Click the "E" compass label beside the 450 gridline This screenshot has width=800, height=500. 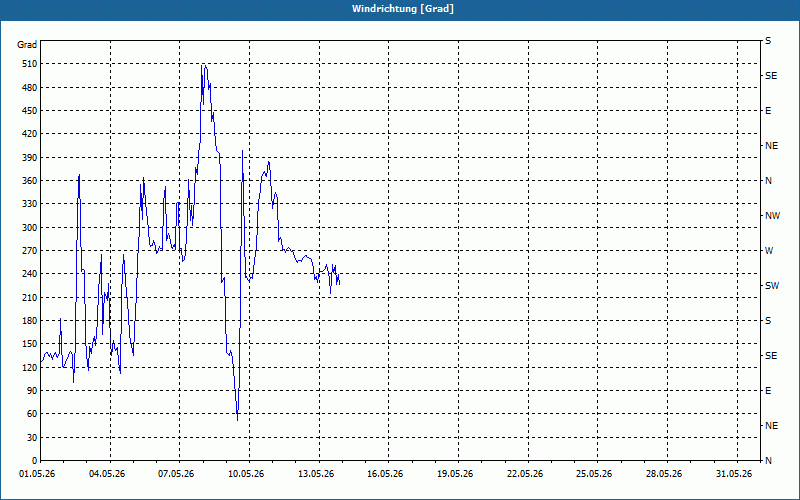click(768, 111)
